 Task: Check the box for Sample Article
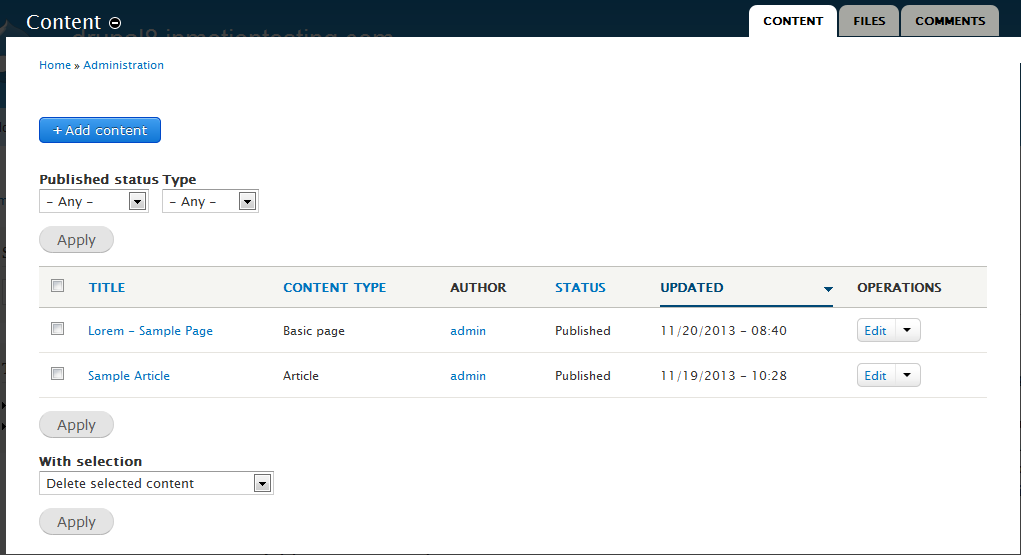click(58, 374)
